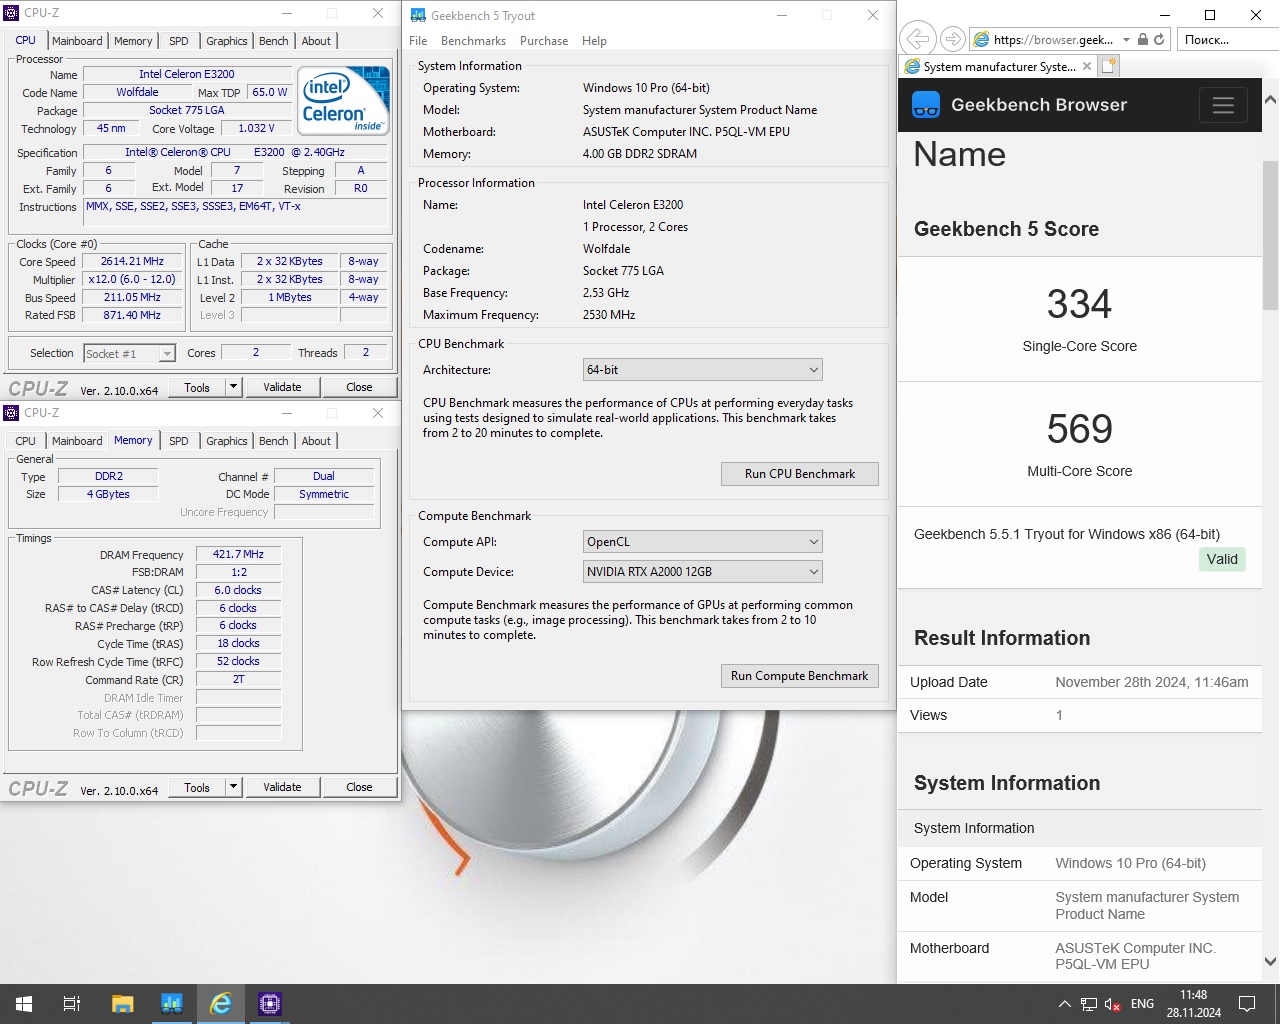This screenshot has height=1024, width=1280.
Task: Click the Core Speed 2614.21 MHz value
Action: pos(132,262)
